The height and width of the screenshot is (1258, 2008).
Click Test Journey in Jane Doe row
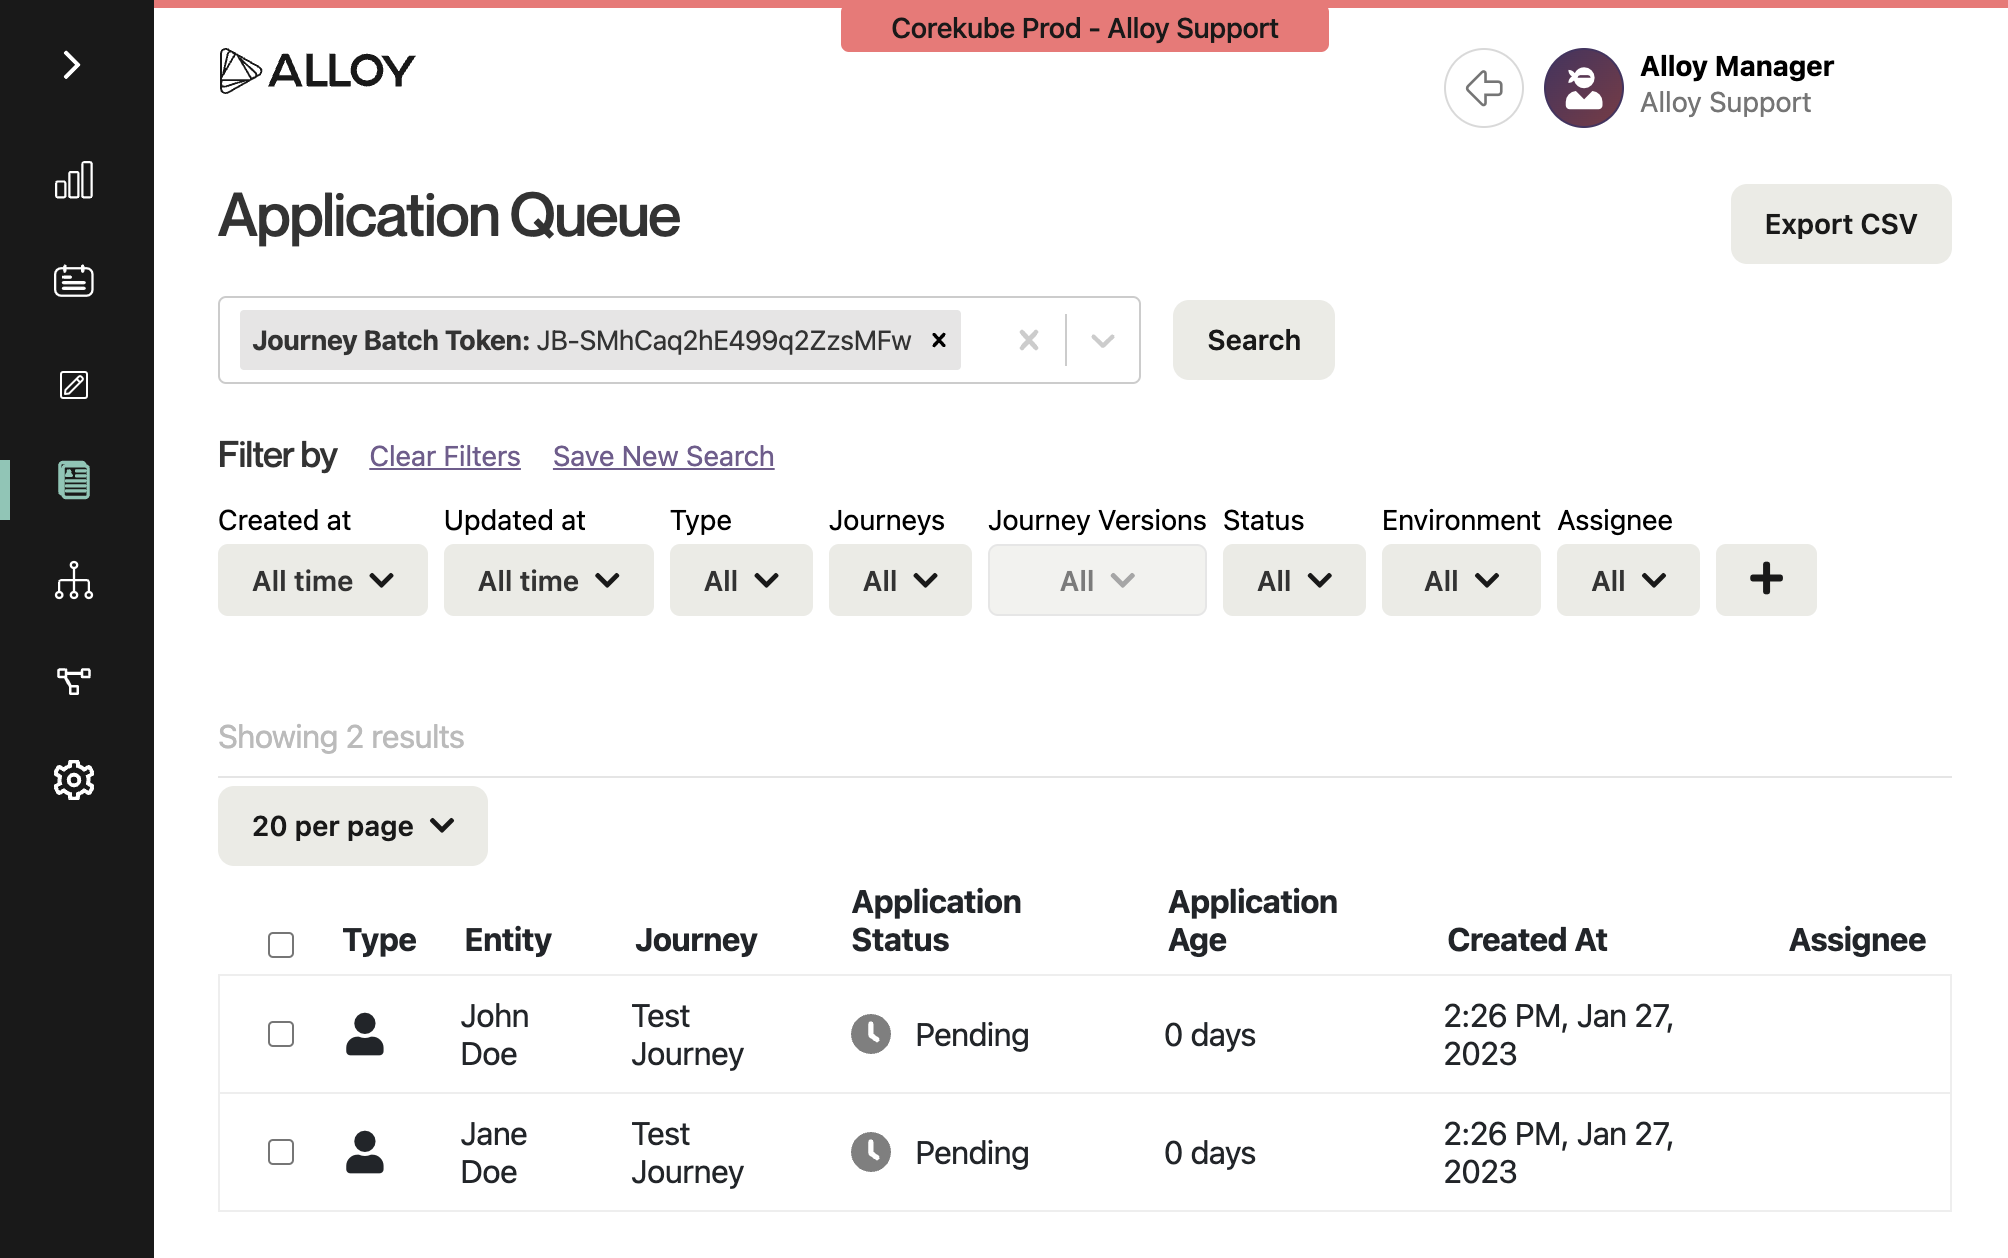pos(688,1153)
